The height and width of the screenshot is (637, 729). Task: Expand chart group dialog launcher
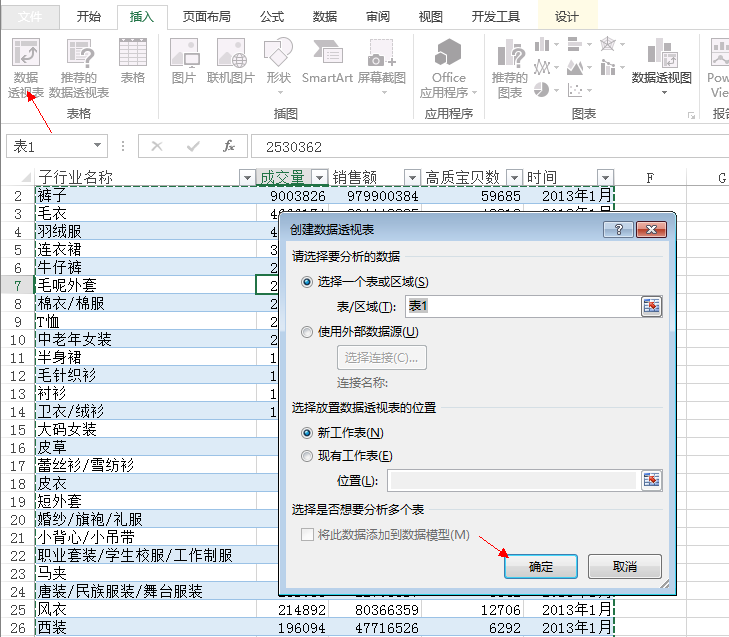pos(691,115)
